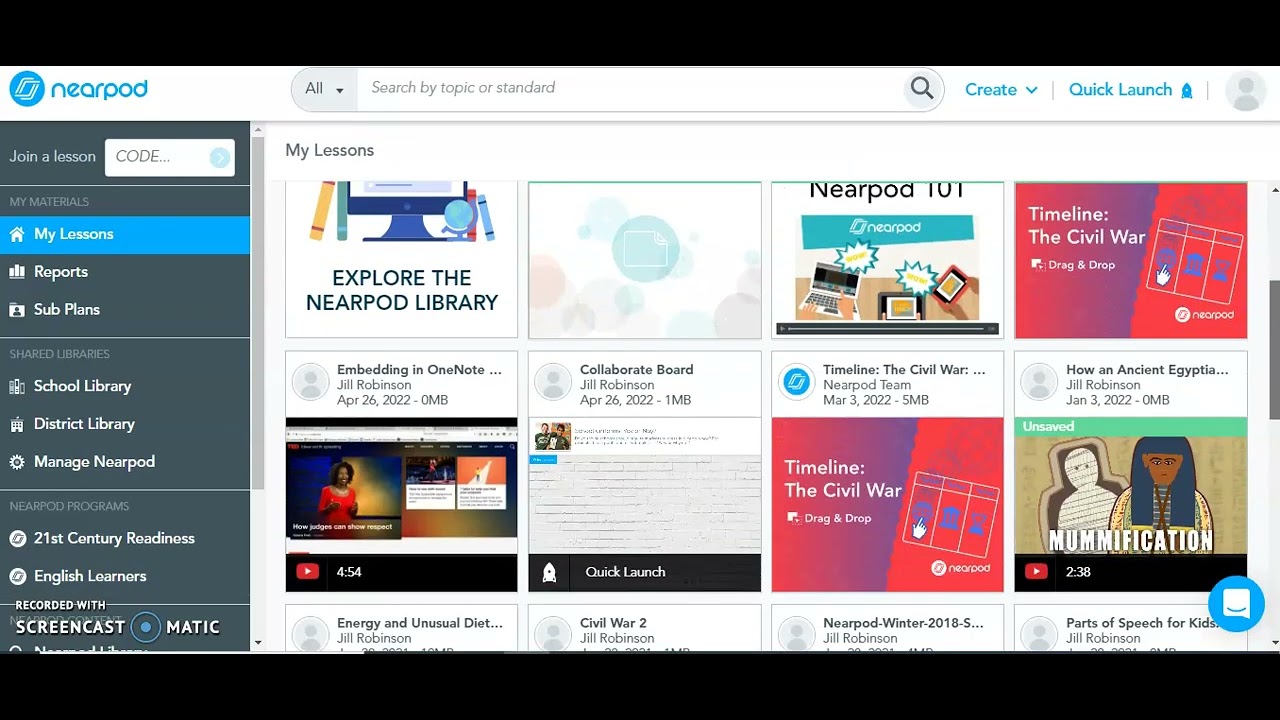Viewport: 1280px width, 720px height.
Task: Click the Reports bar chart icon
Action: 17,272
